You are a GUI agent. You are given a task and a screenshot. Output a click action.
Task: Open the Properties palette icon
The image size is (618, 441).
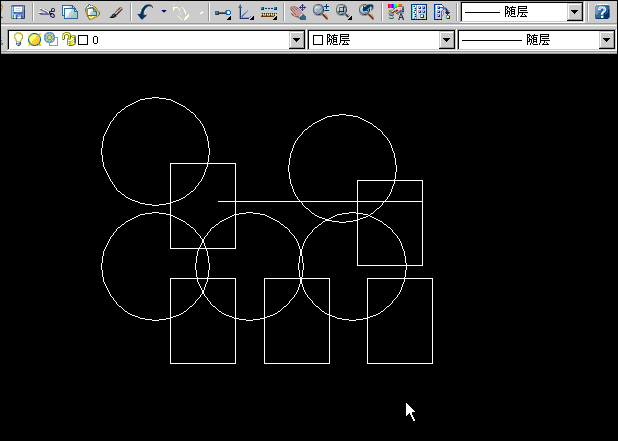[396, 12]
